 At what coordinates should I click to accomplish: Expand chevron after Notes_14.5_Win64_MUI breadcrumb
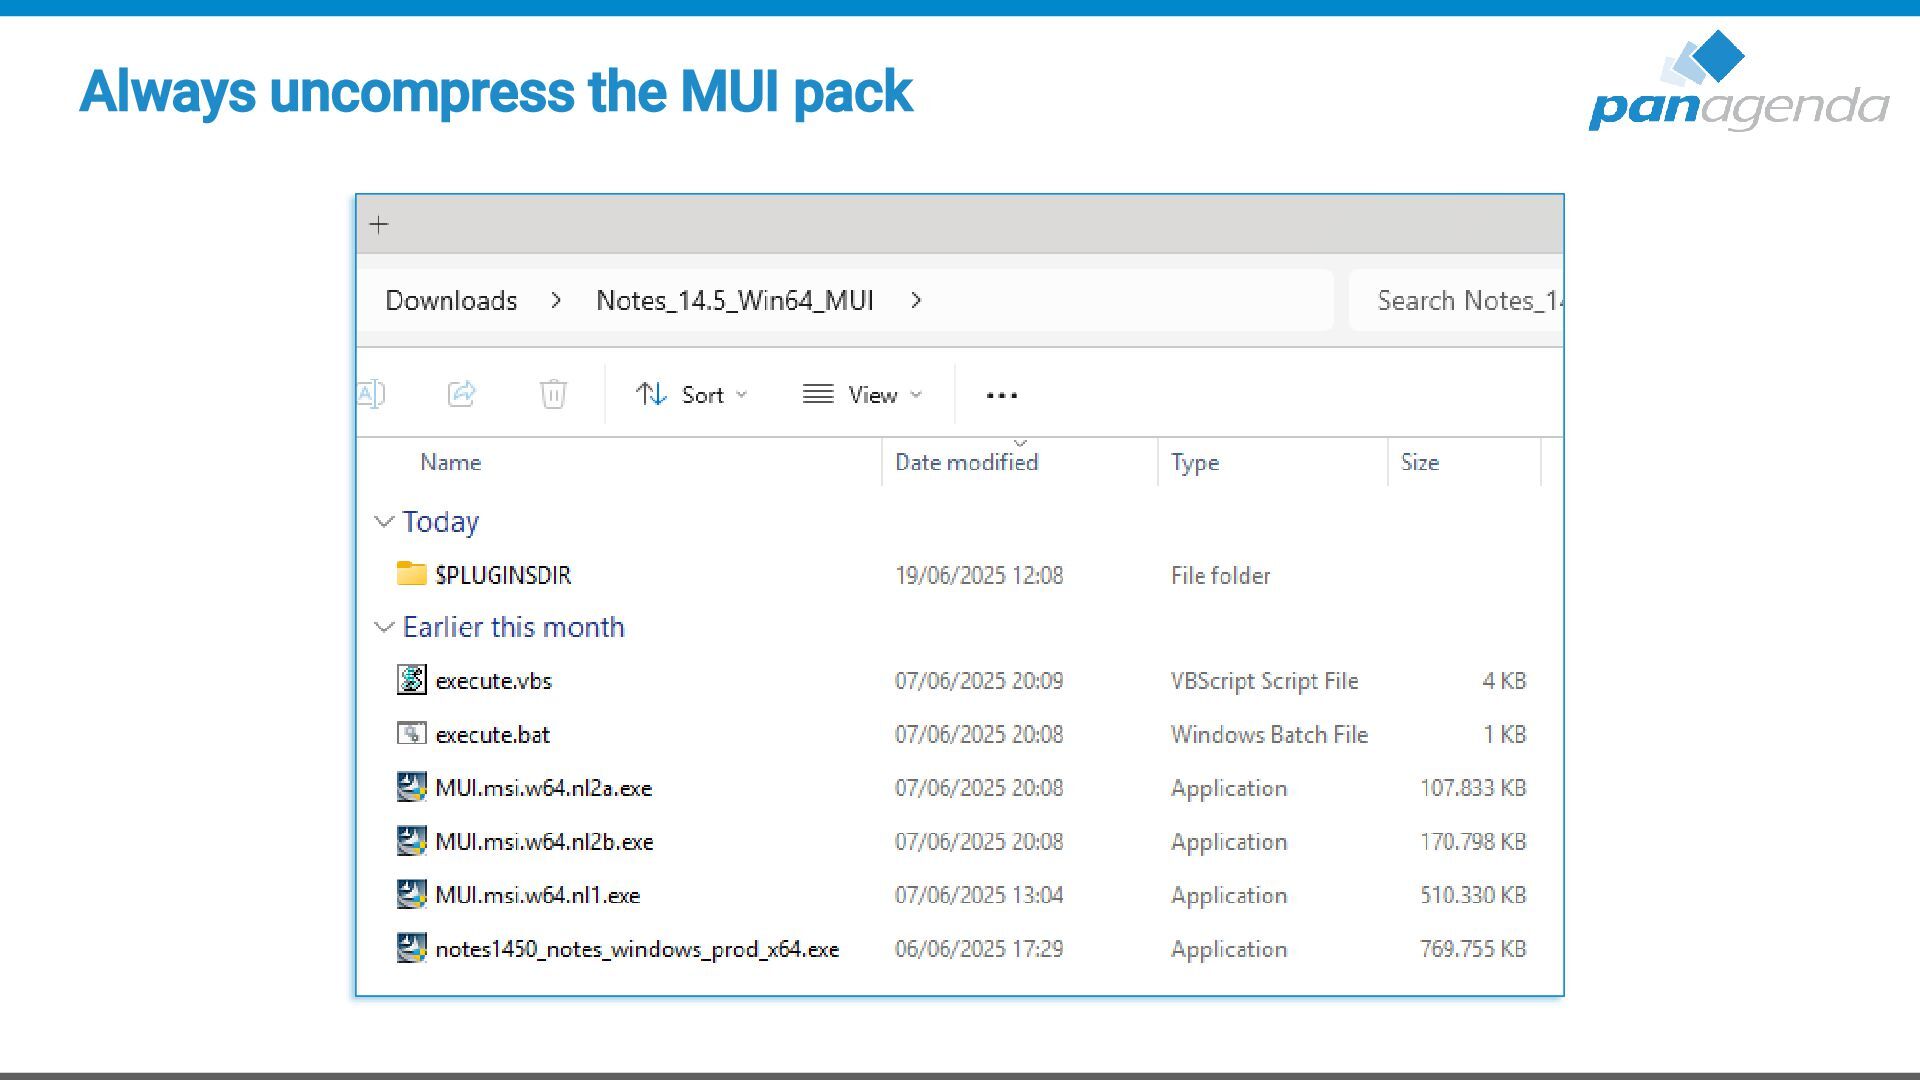point(916,301)
